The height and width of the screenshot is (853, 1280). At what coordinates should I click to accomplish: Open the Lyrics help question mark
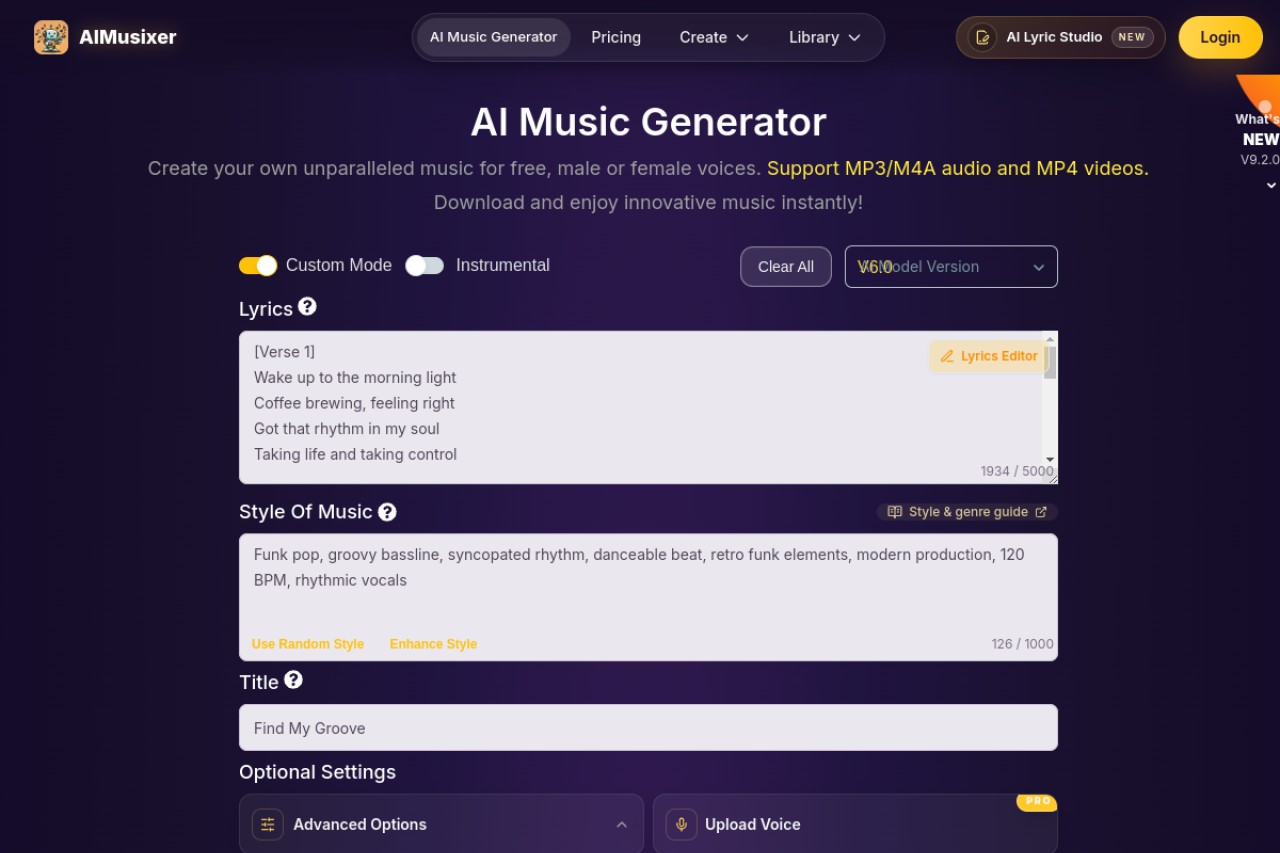tap(307, 307)
